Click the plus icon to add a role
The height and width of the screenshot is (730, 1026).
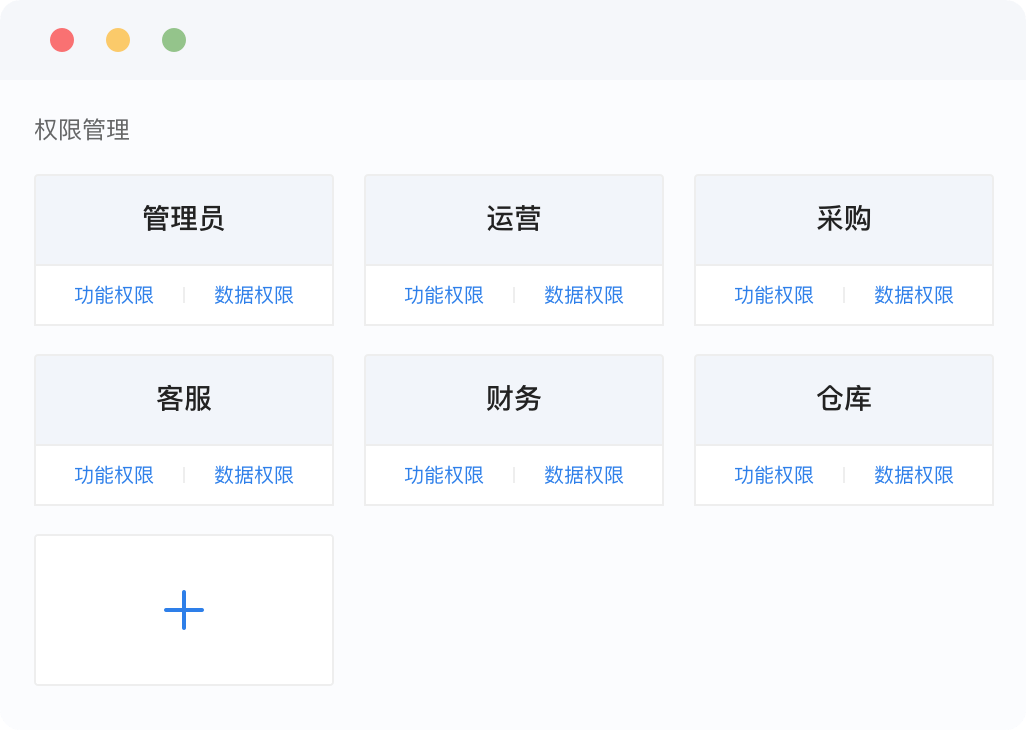tap(184, 609)
